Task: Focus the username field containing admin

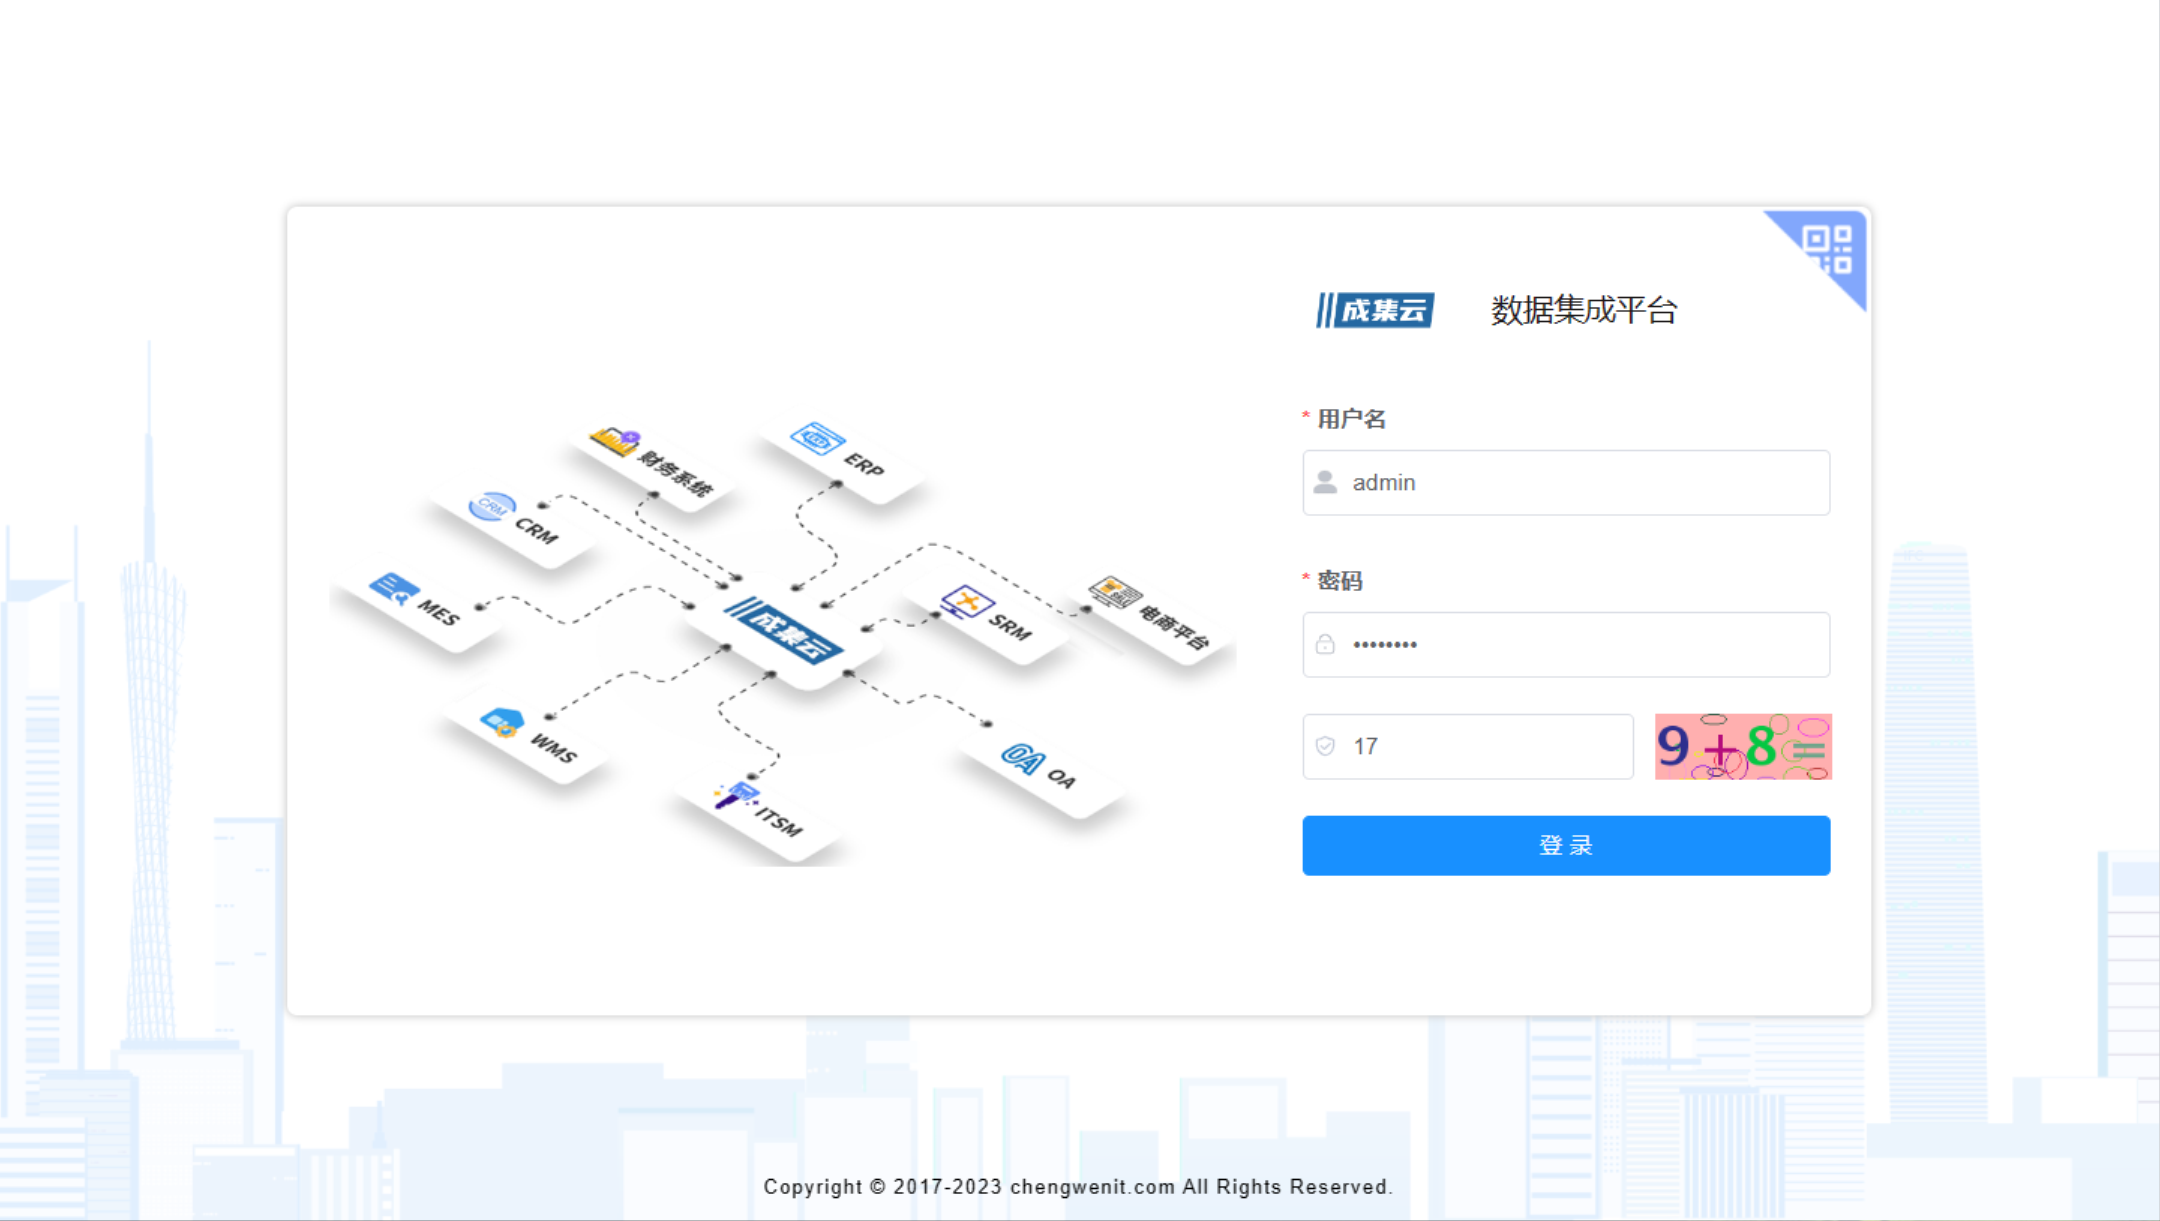Action: (x=1580, y=483)
